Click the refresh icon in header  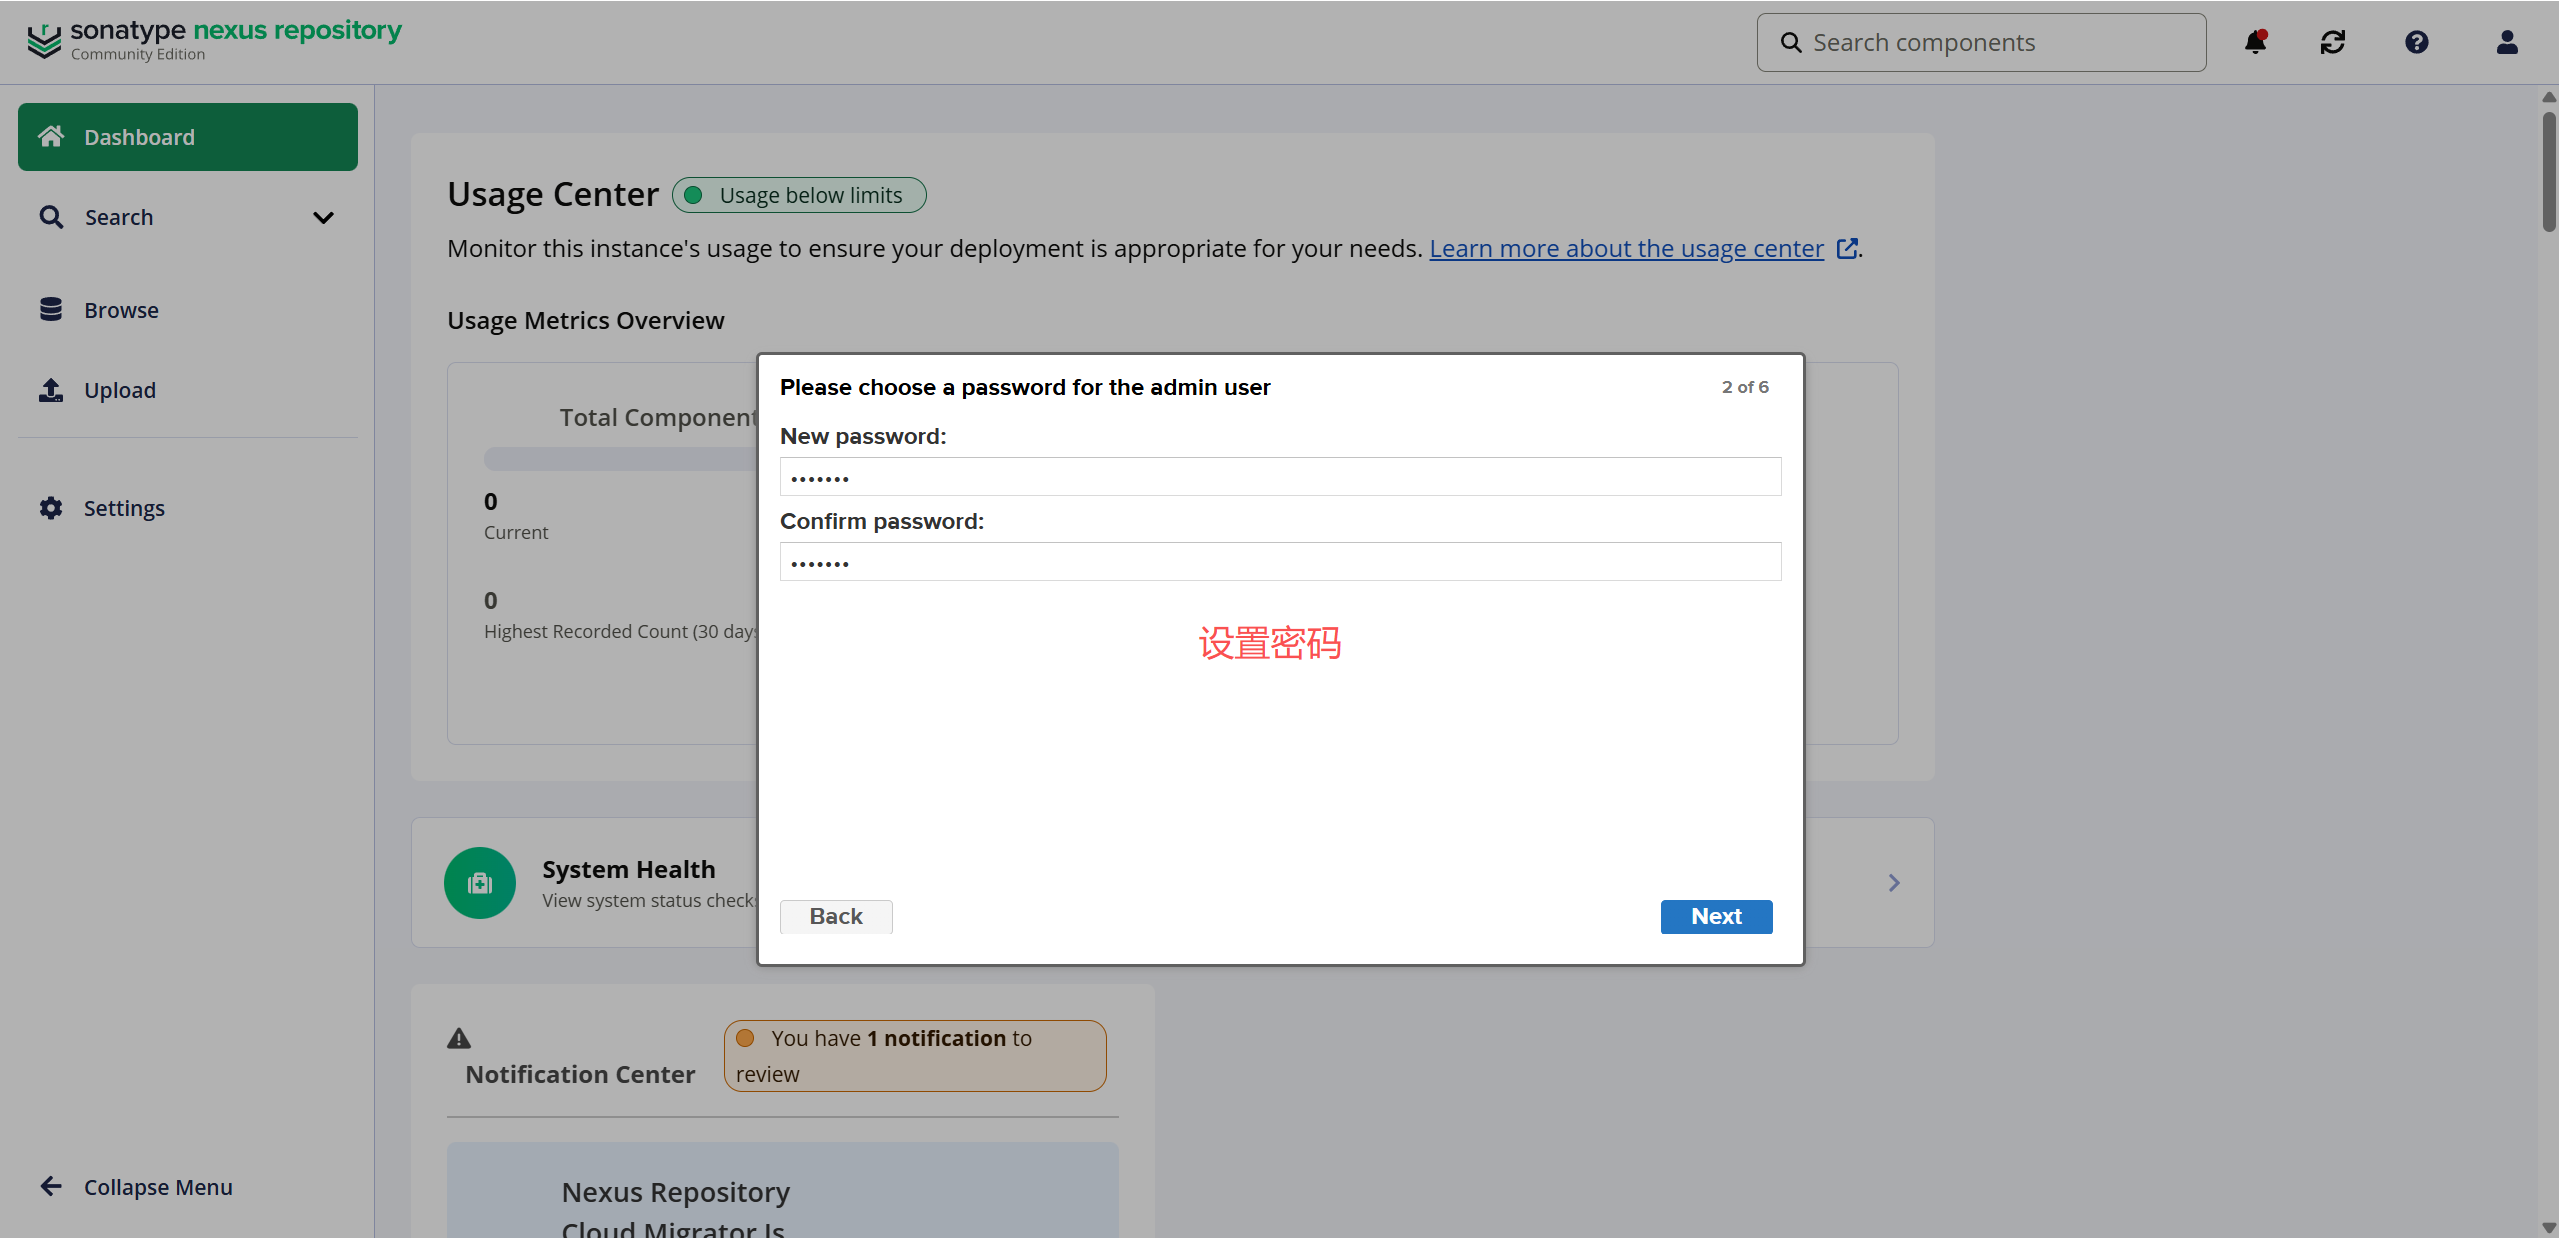click(x=2333, y=42)
